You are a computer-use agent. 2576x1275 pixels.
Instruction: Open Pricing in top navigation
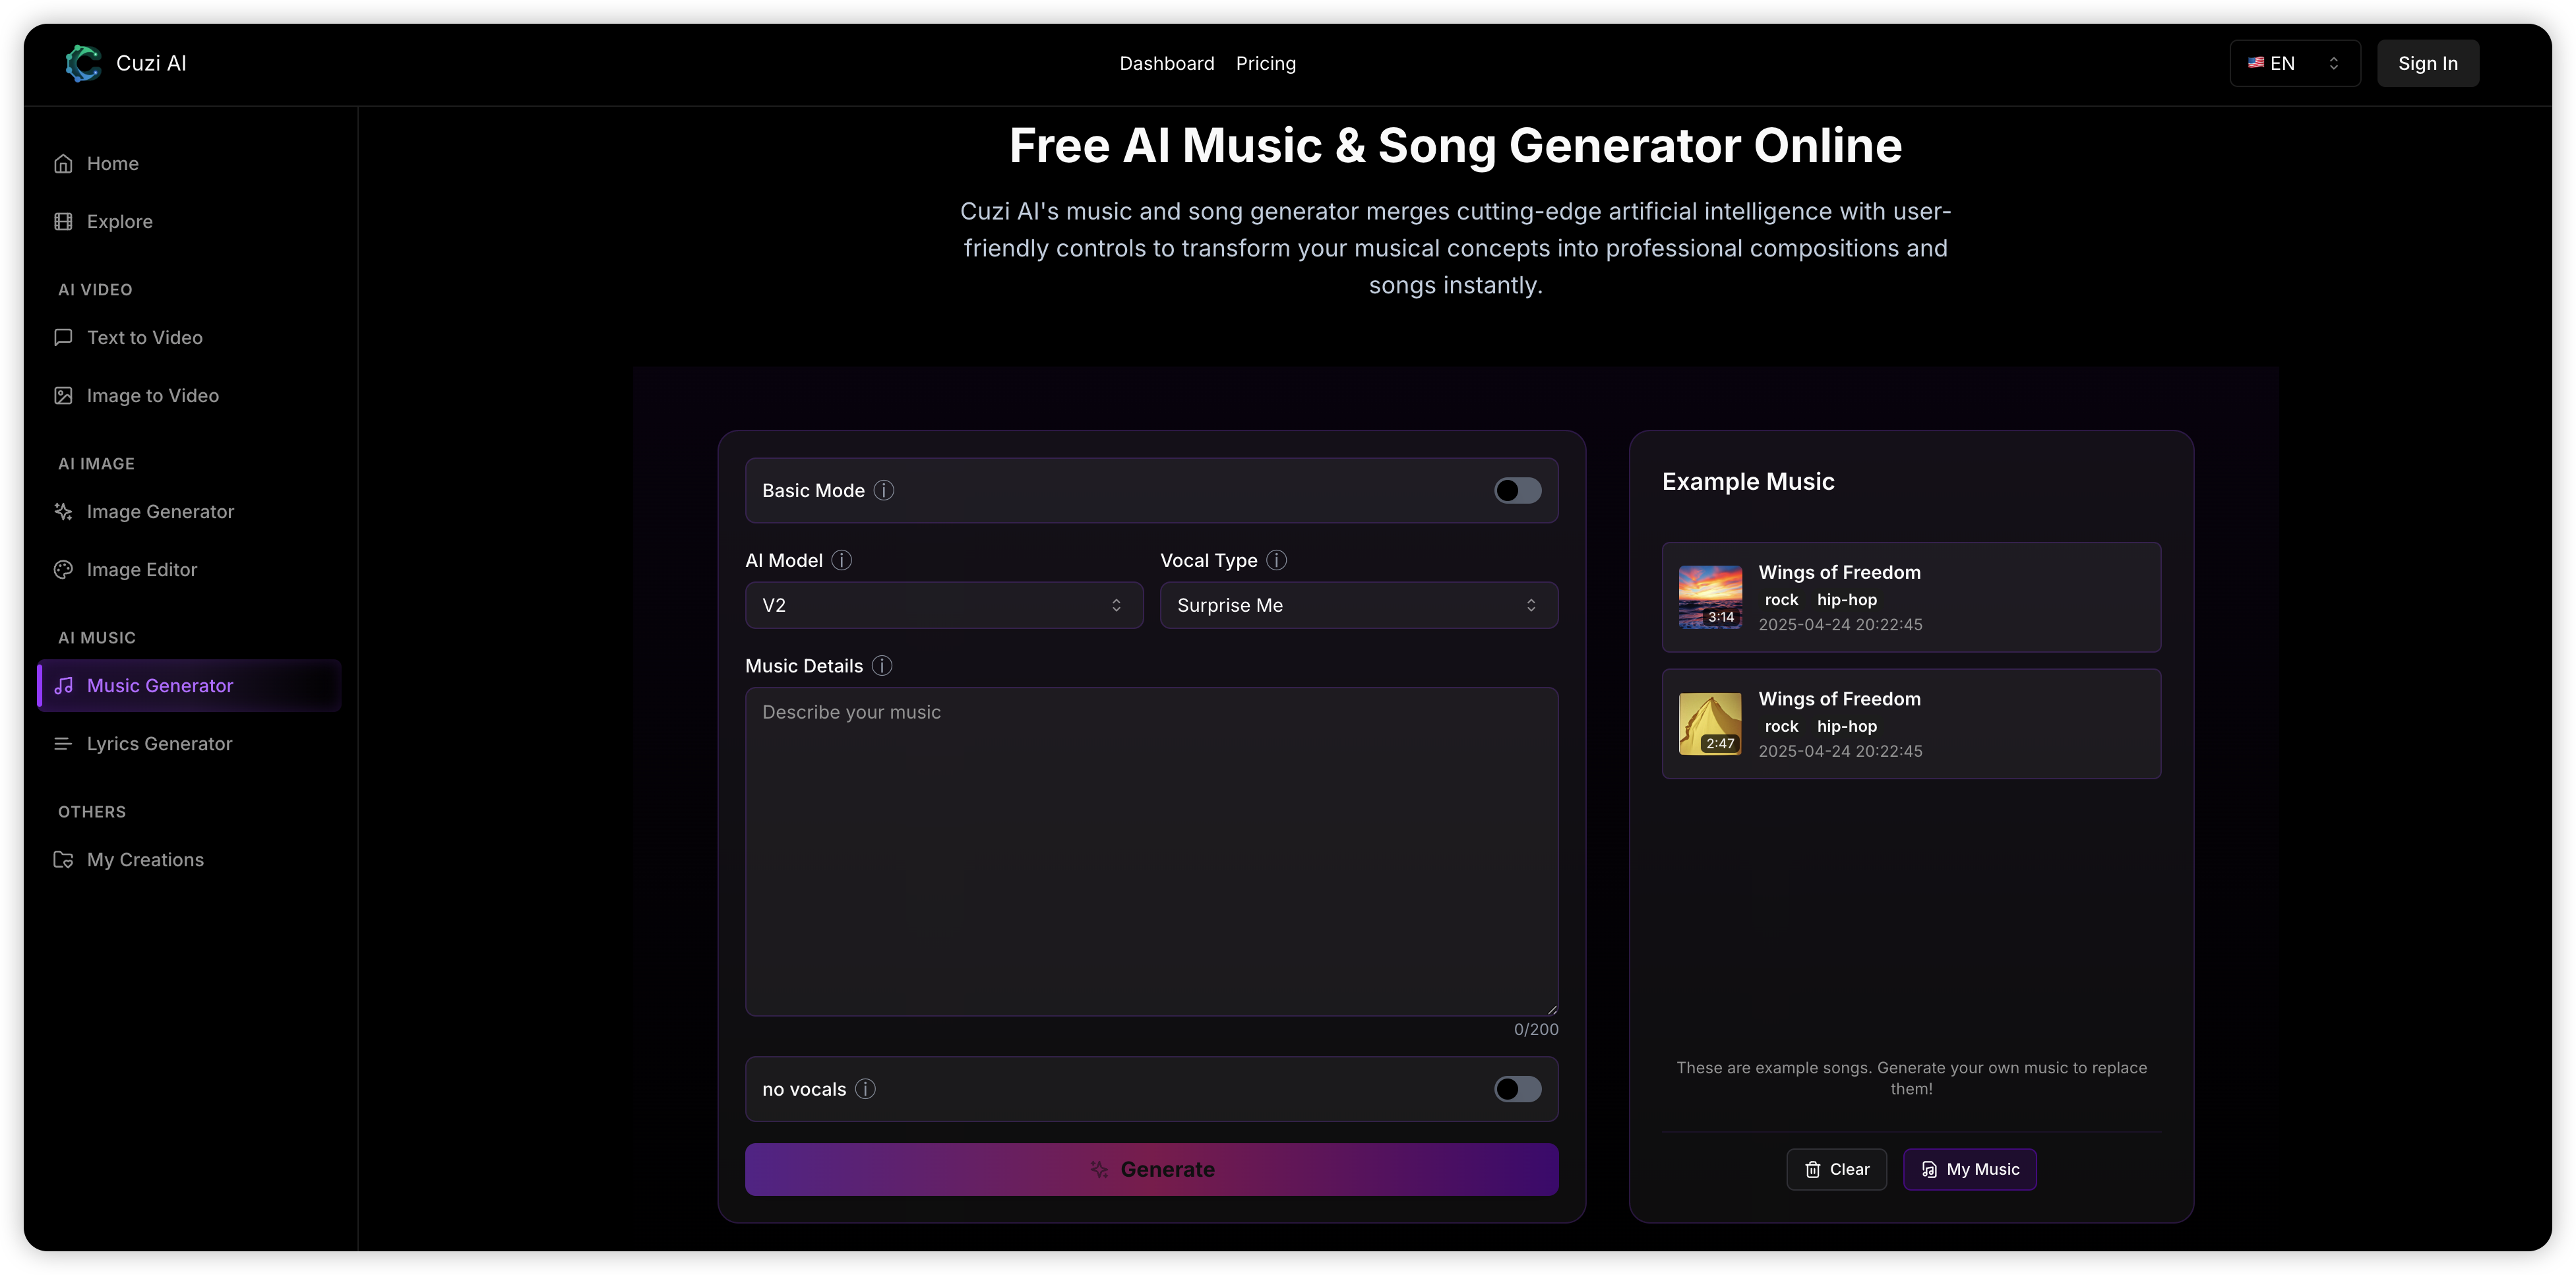click(1265, 63)
